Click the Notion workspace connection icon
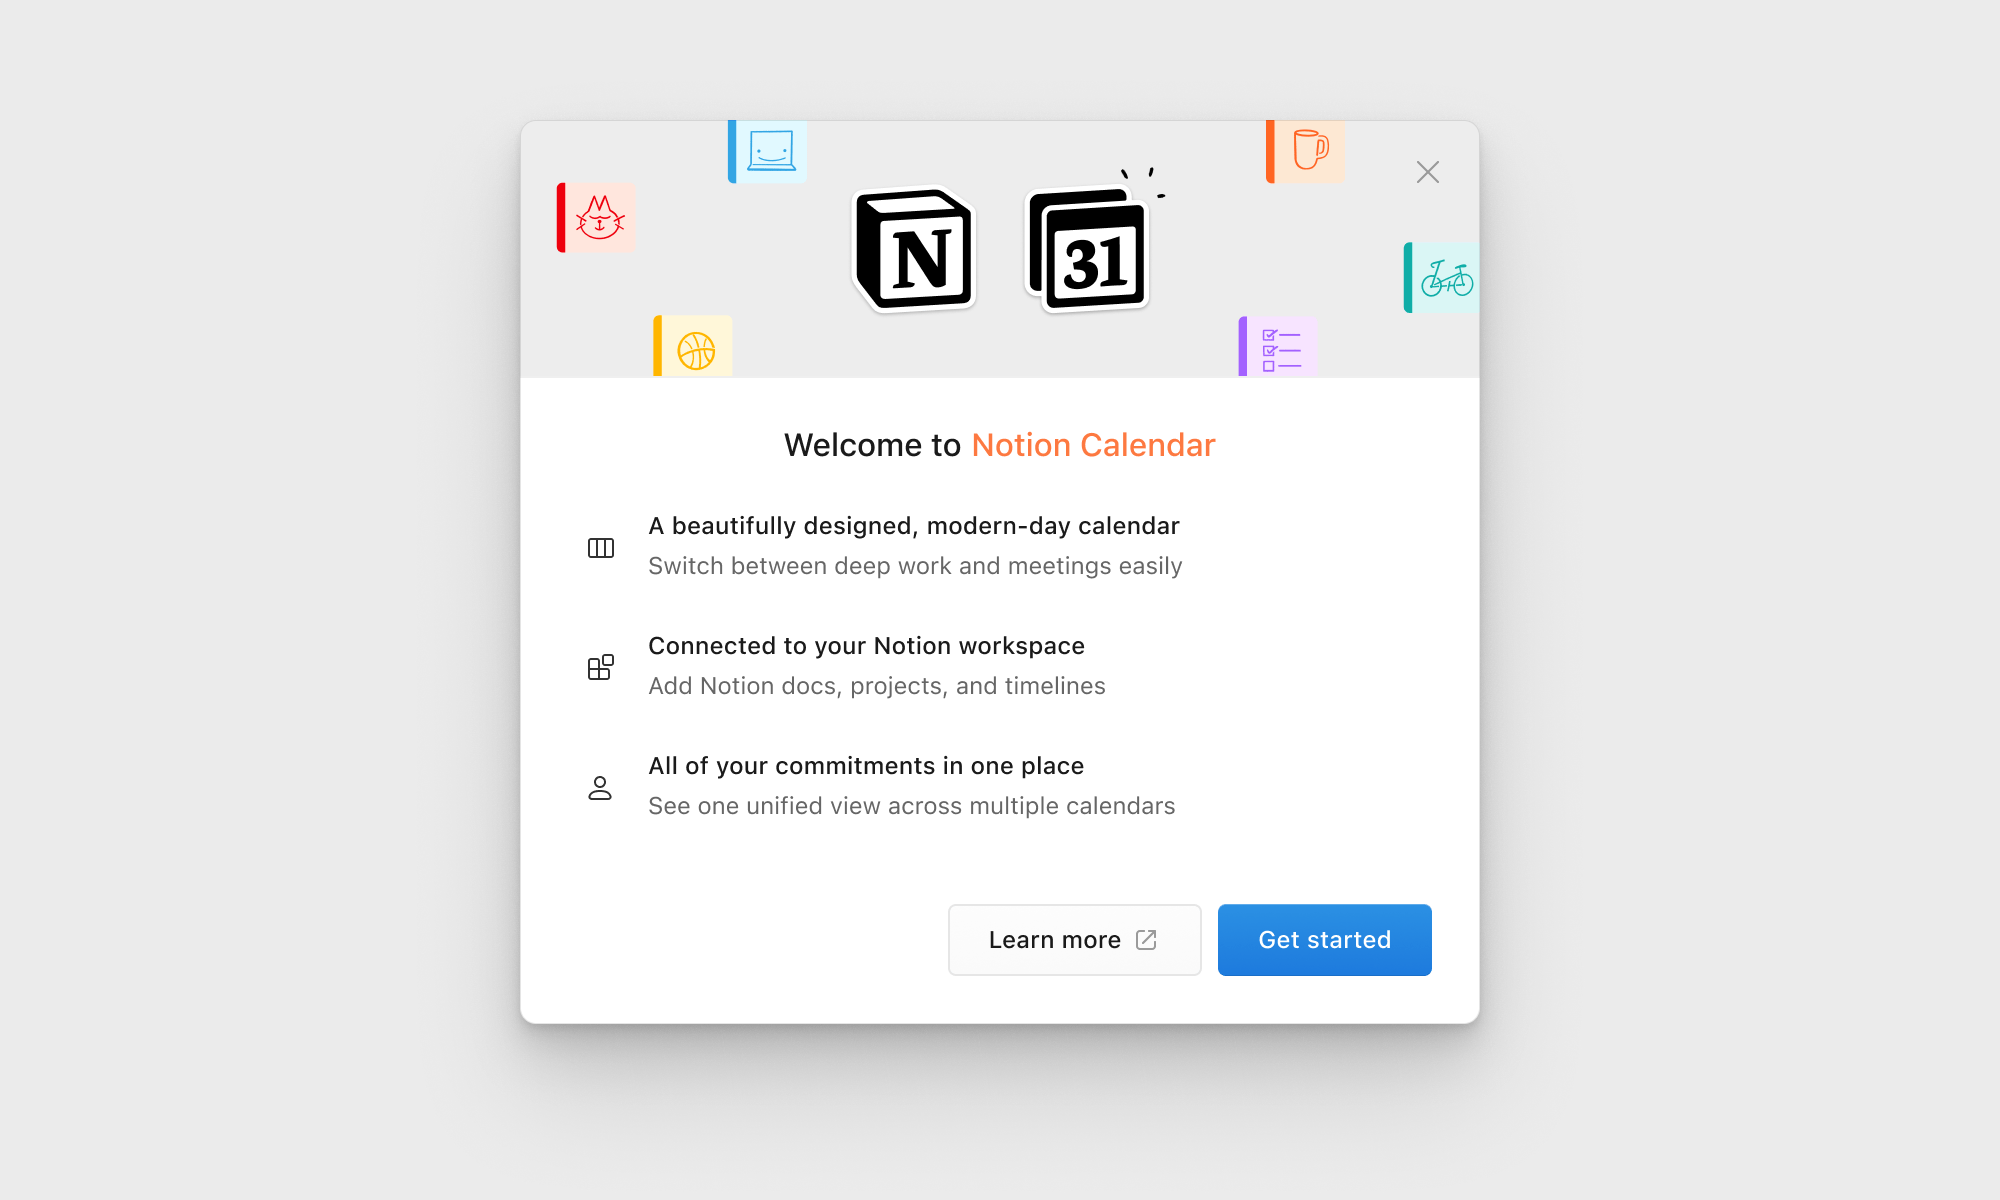Viewport: 2000px width, 1200px height. [600, 667]
